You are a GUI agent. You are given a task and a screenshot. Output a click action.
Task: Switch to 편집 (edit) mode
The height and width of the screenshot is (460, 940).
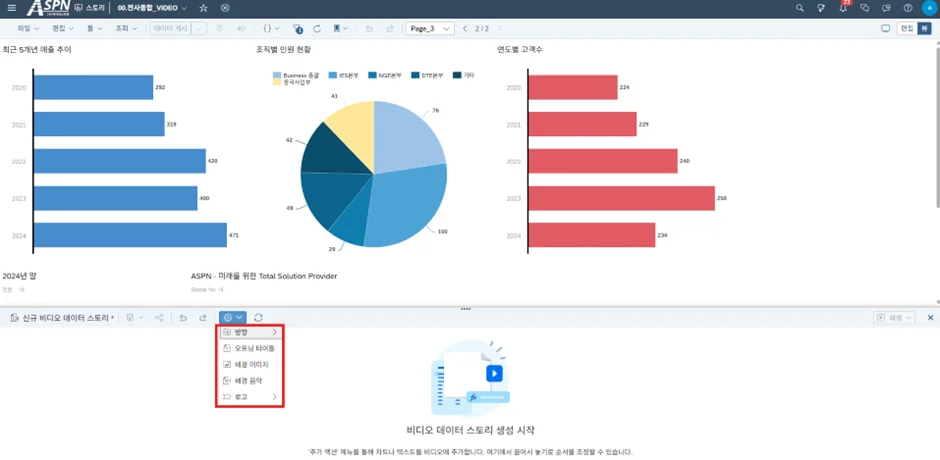click(x=906, y=29)
